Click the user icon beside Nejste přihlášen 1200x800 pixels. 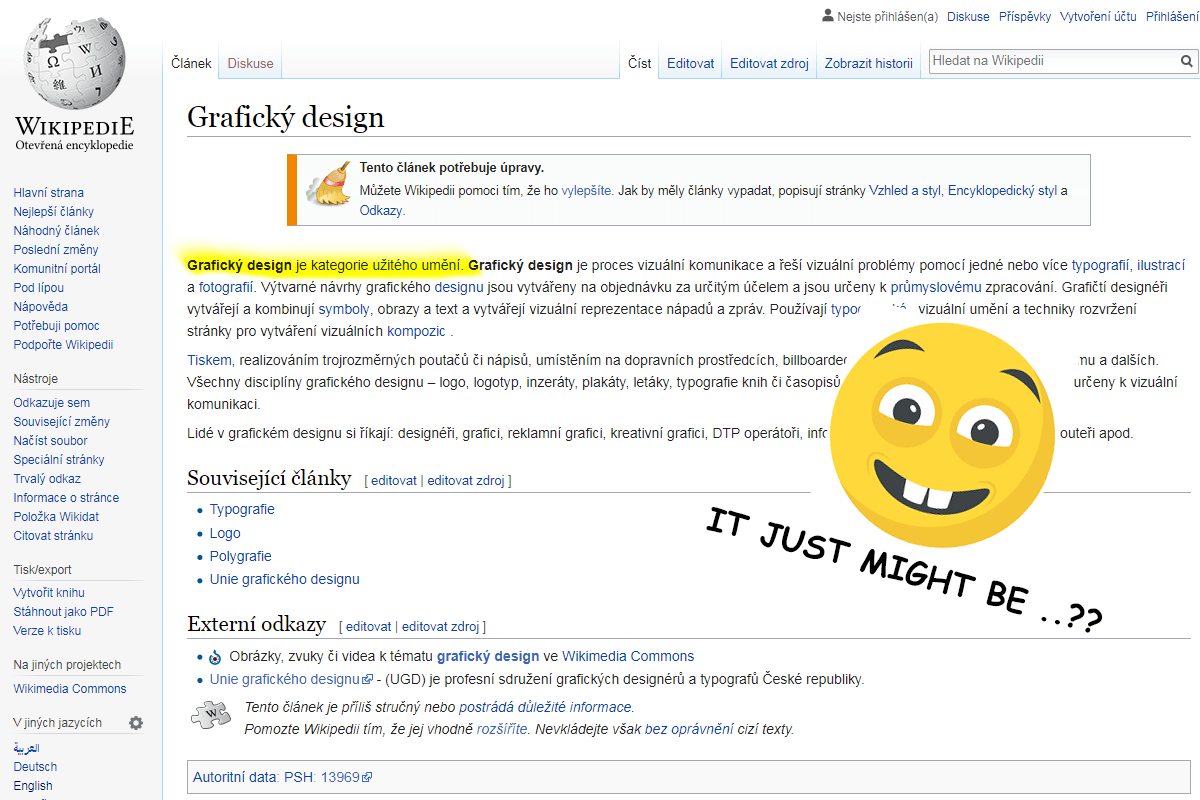pos(827,16)
